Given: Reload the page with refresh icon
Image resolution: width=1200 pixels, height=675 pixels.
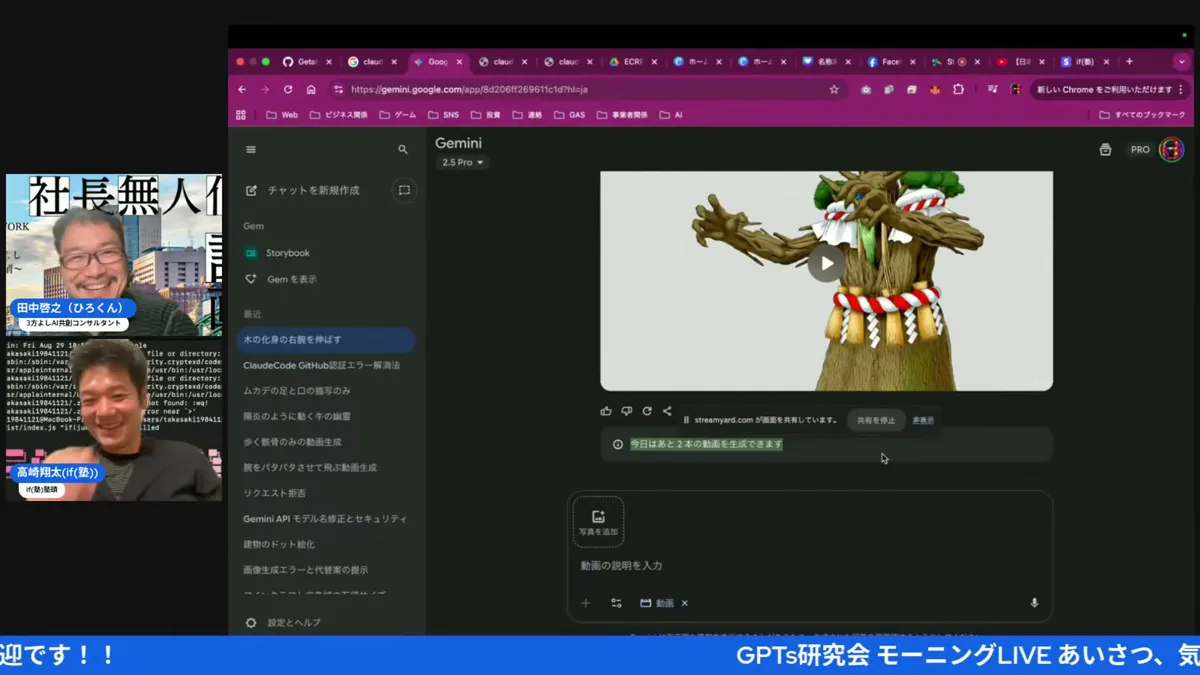Looking at the screenshot, I should pos(288,89).
